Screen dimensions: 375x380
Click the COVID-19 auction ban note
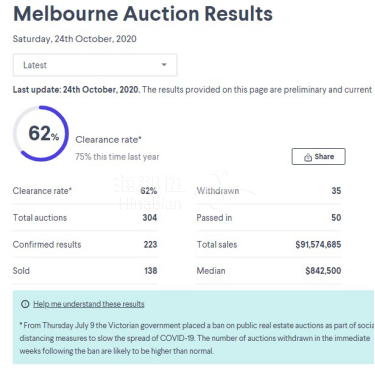click(197, 338)
